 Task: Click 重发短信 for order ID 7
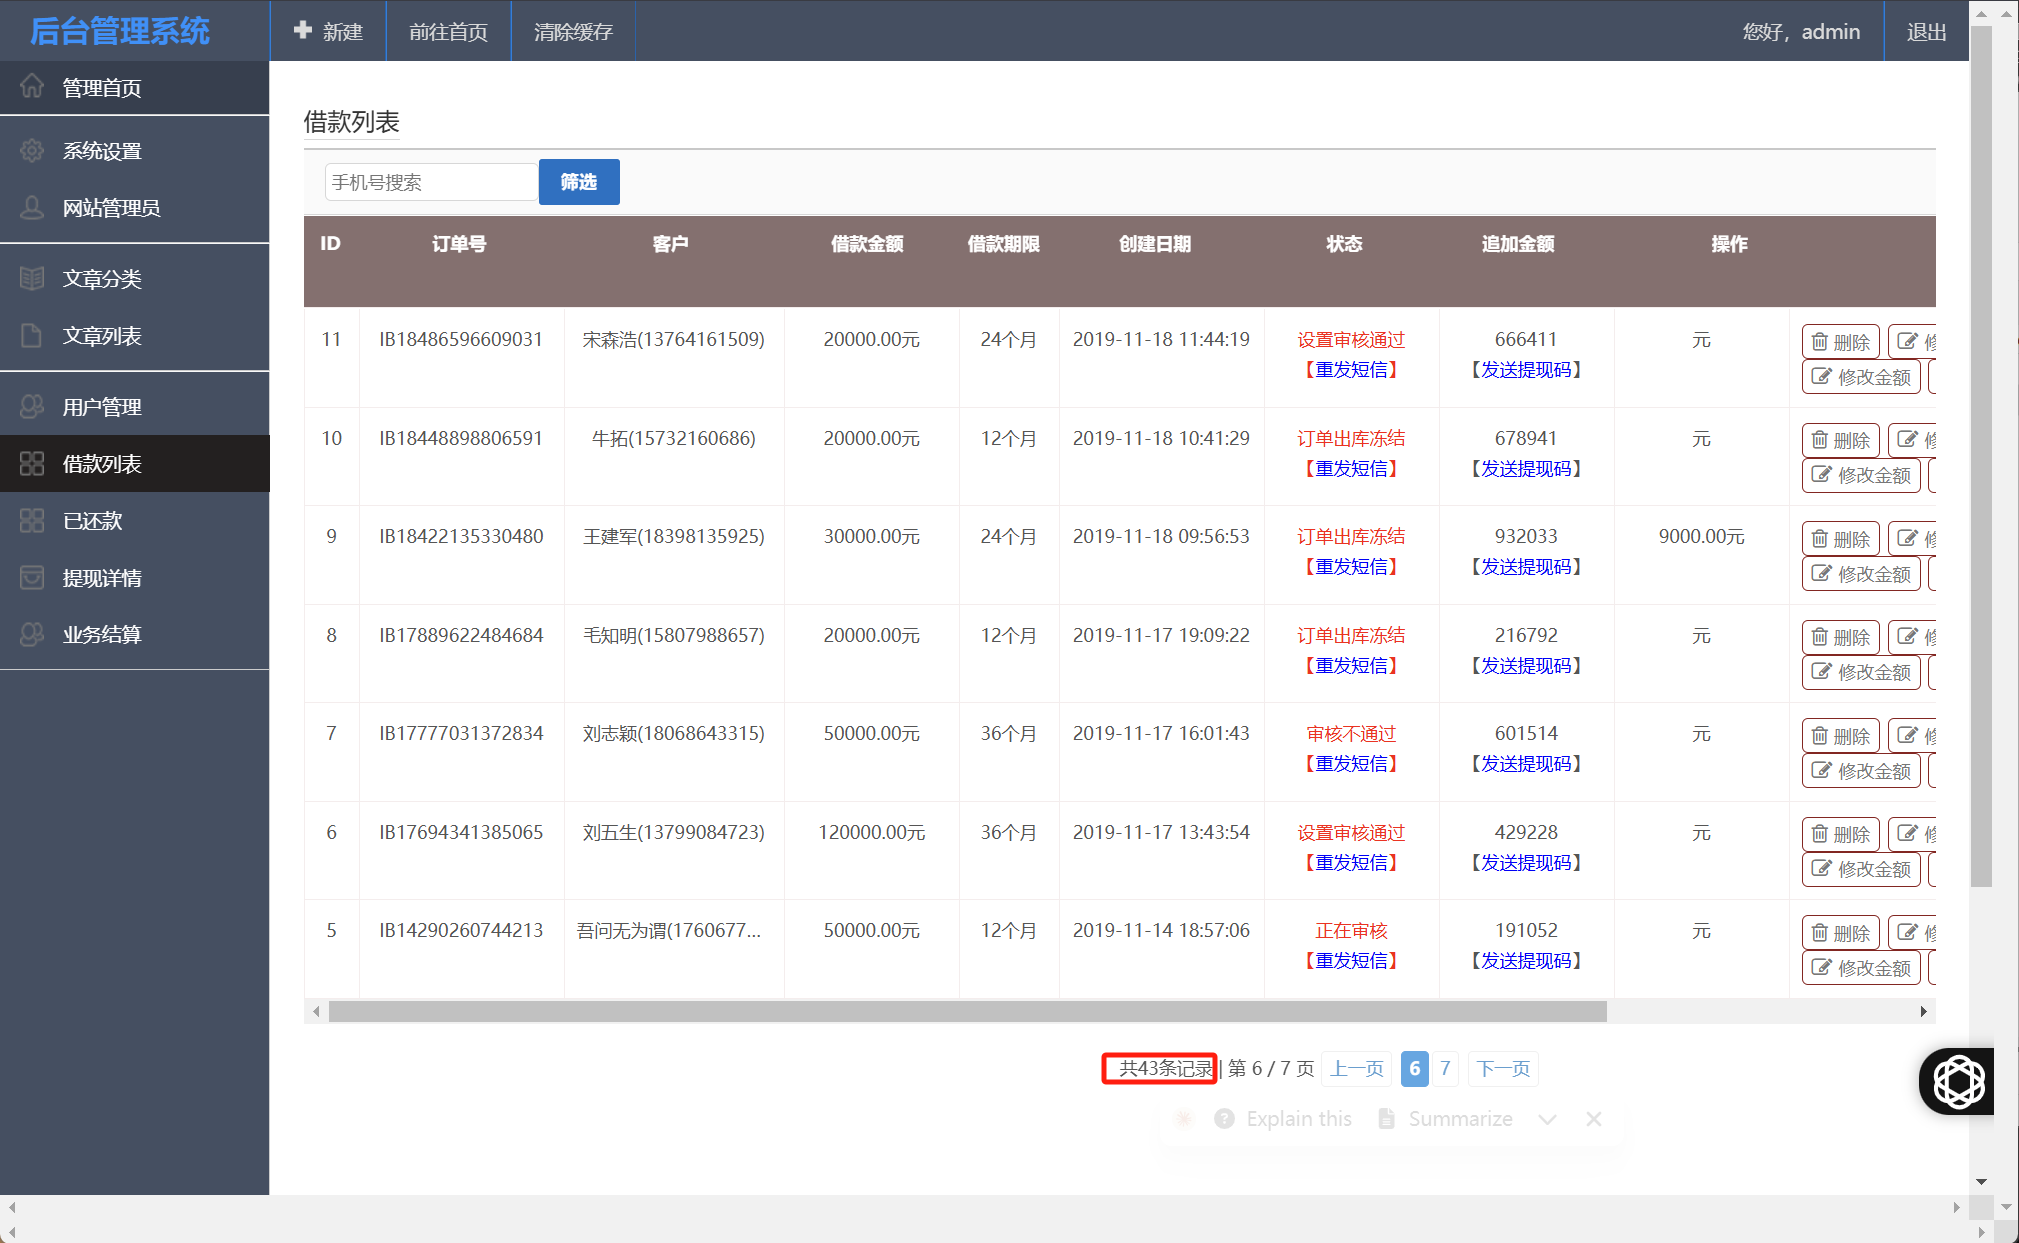1351,763
